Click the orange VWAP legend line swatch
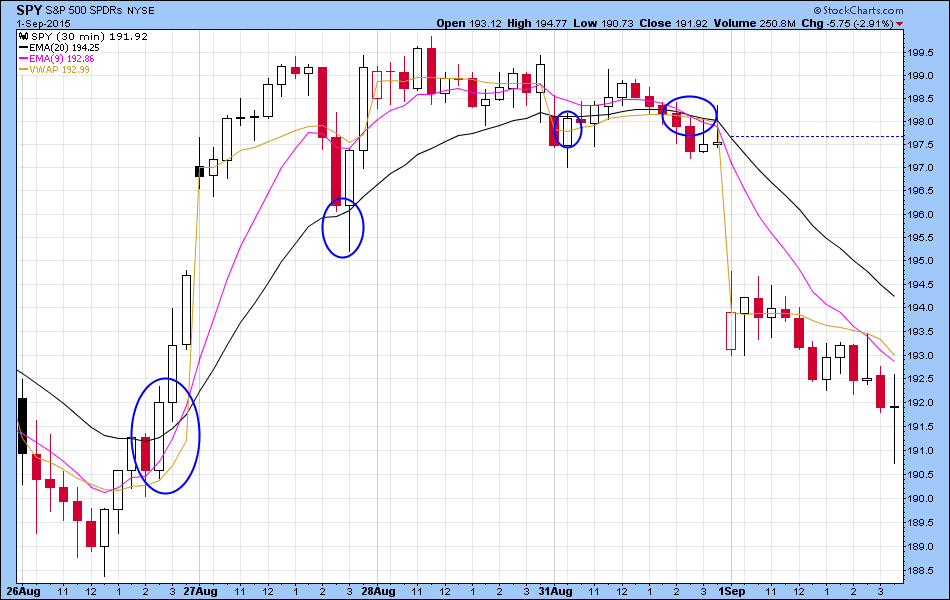The width and height of the screenshot is (950, 600). pyautogui.click(x=24, y=70)
